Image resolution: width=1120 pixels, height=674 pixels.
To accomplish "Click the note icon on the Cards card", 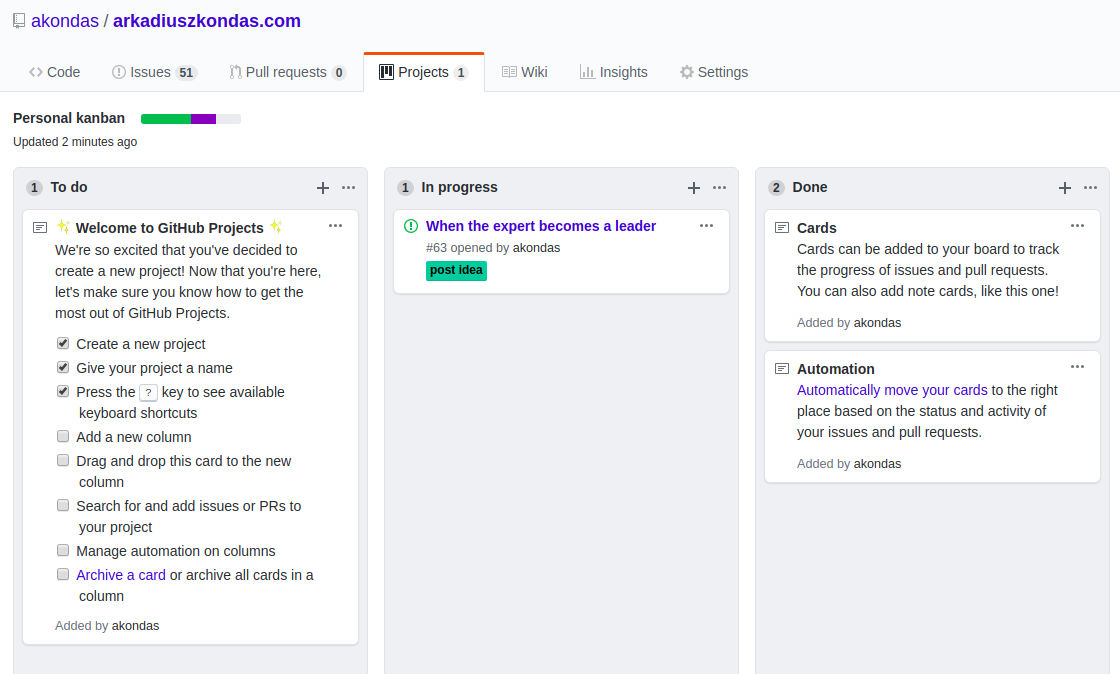I will (782, 228).
